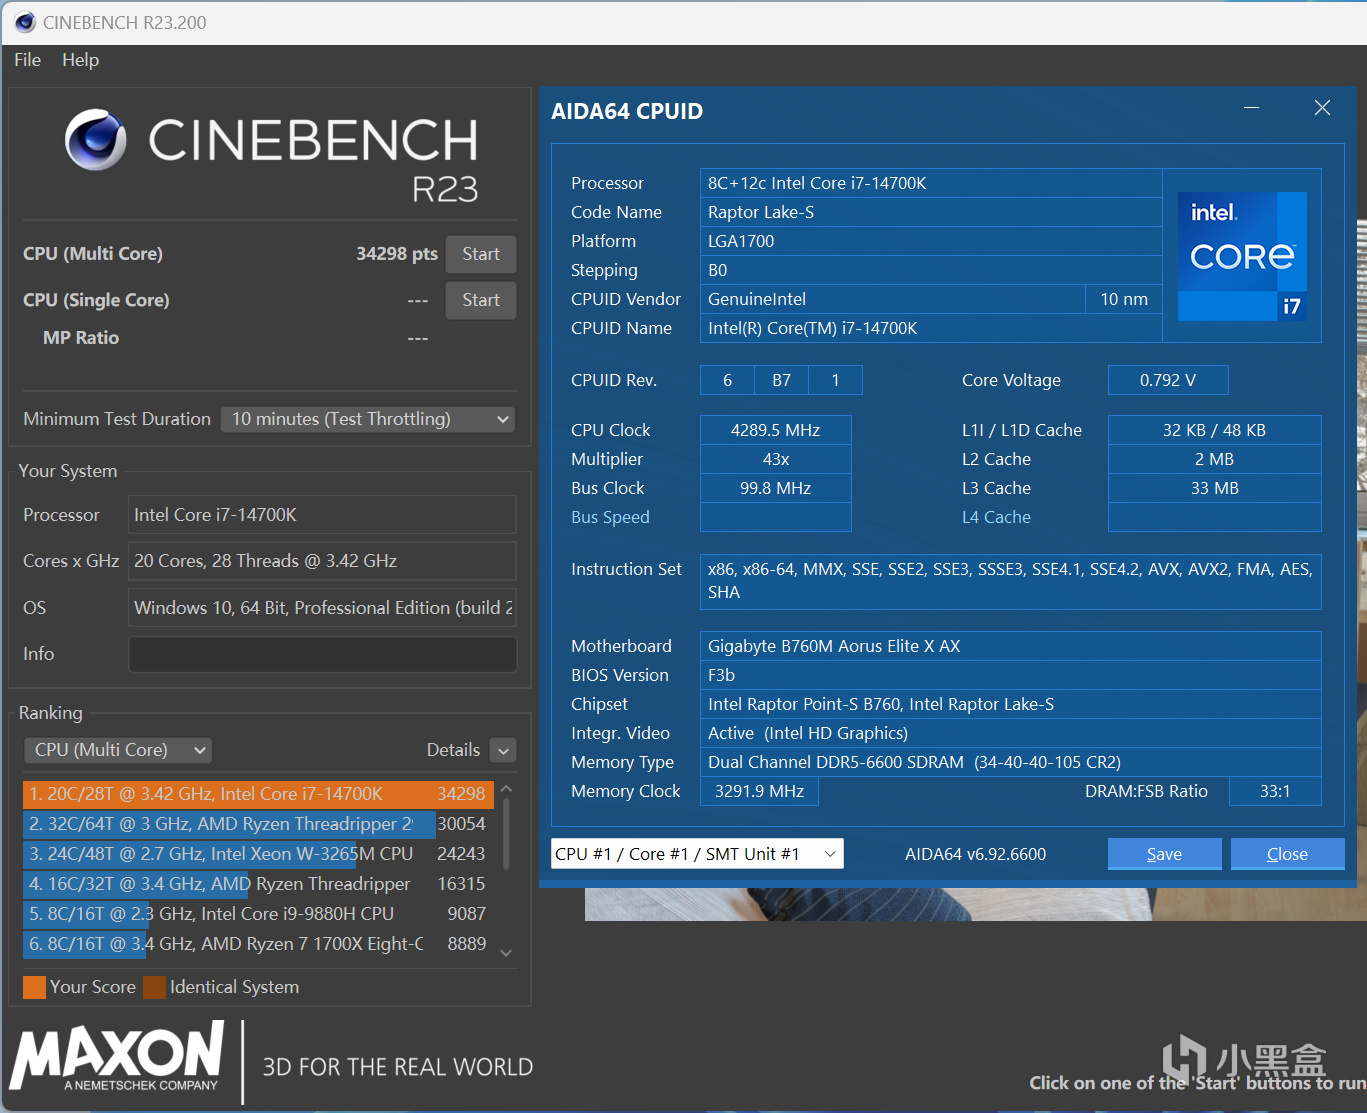Viewport: 1367px width, 1113px height.
Task: Click the Save button in AIDA64
Action: (1164, 854)
